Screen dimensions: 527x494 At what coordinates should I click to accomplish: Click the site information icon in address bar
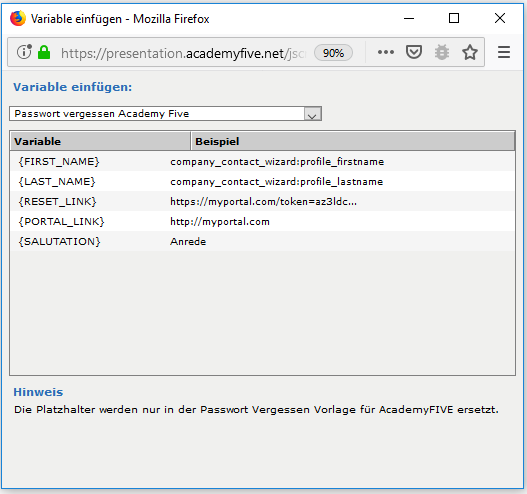(x=24, y=52)
